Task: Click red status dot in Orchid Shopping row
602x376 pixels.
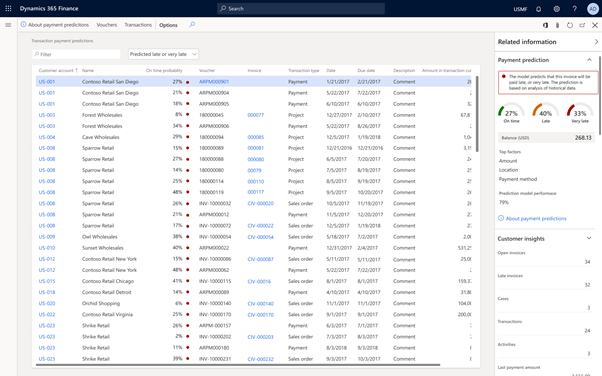Action: (x=188, y=303)
